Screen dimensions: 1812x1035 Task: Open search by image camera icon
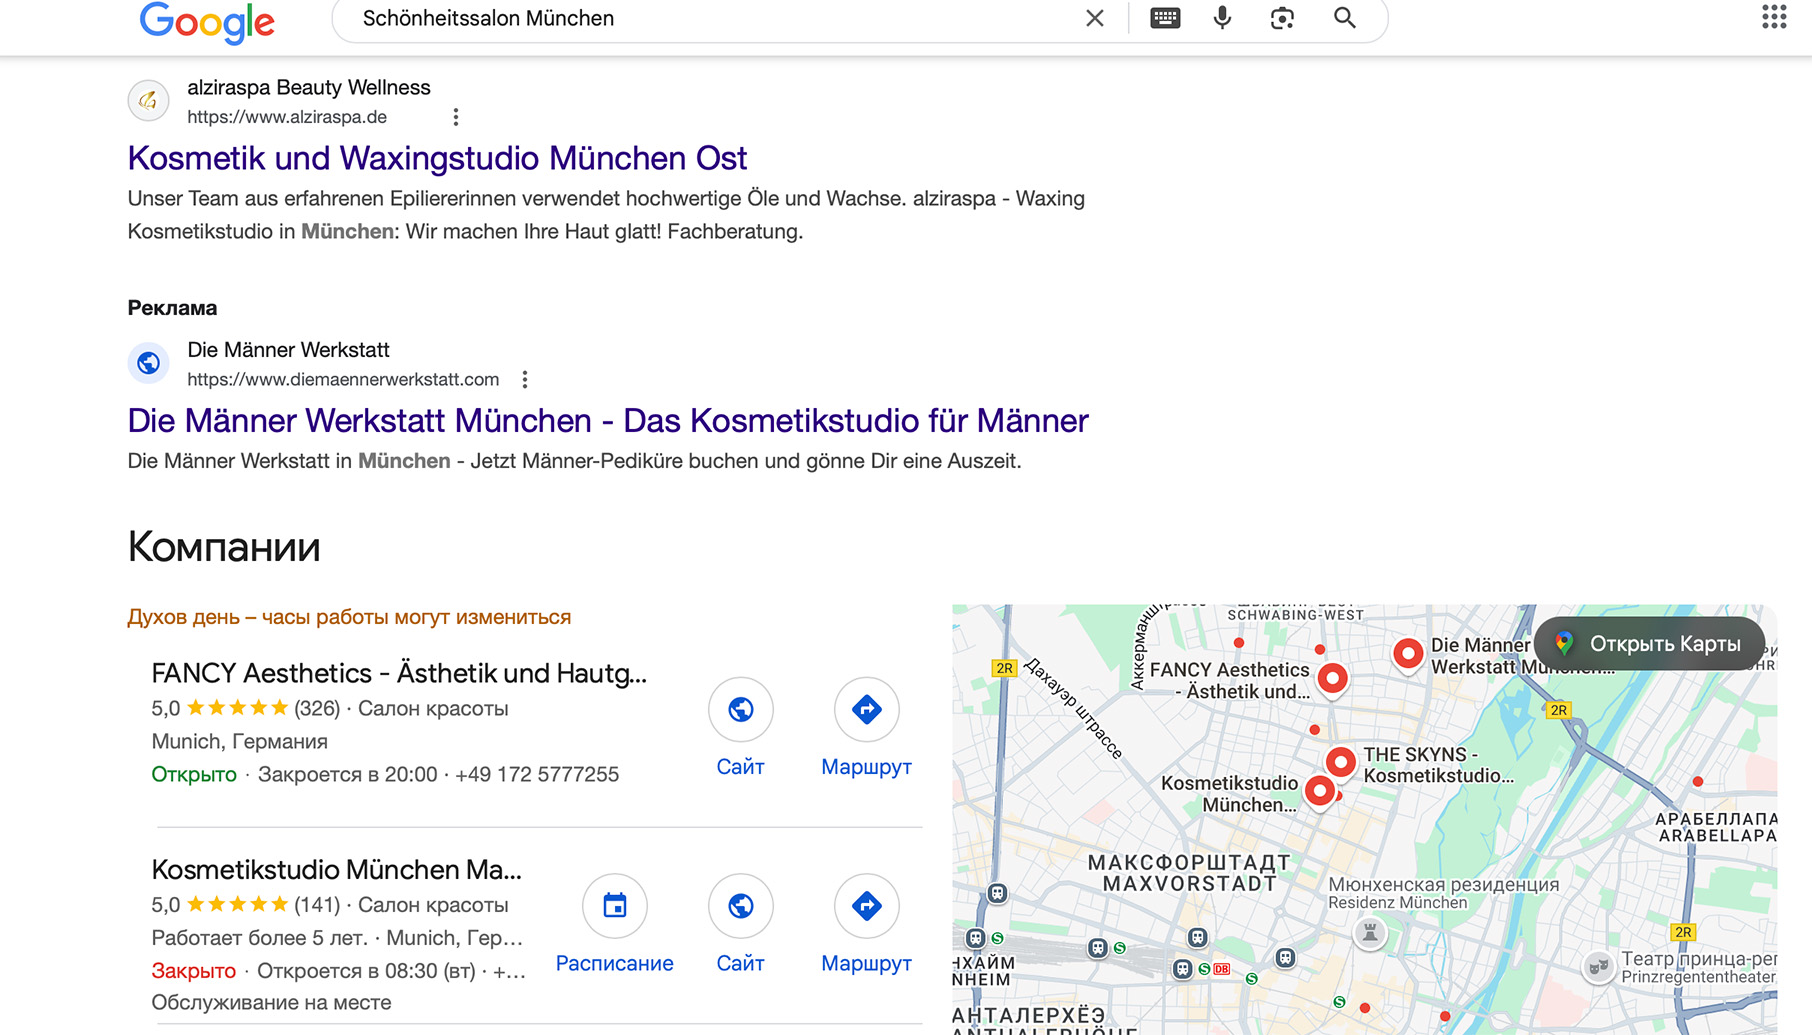1283,18
